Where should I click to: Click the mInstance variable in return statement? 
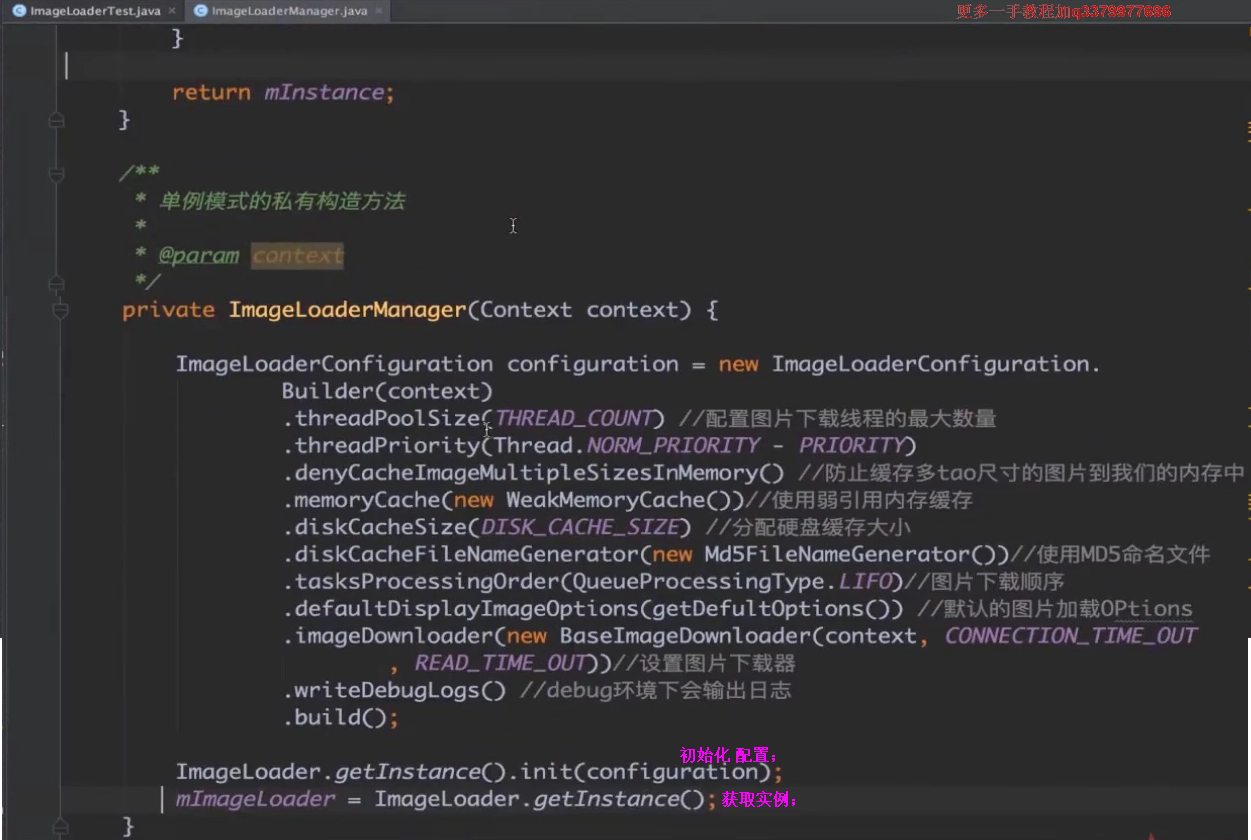(323, 92)
